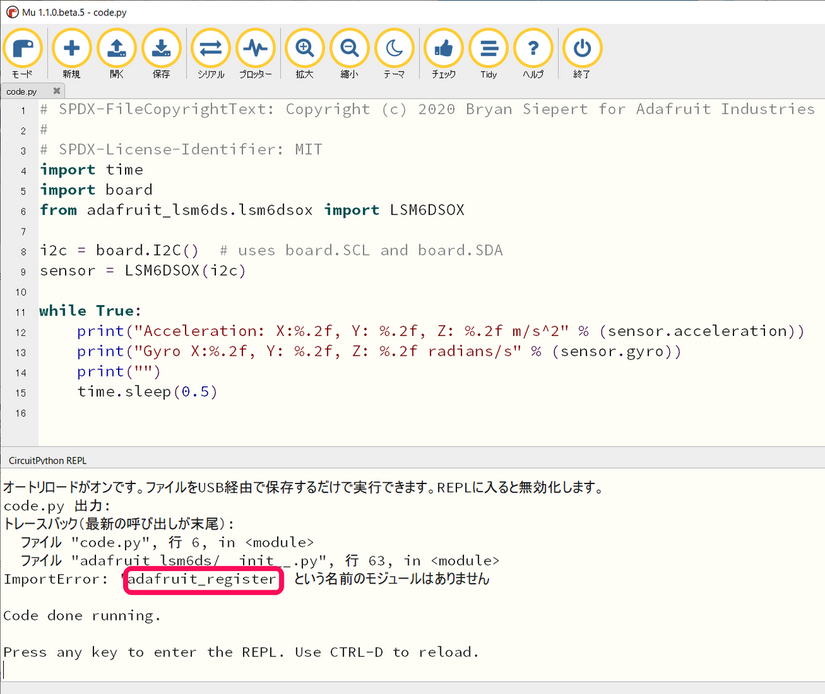Toggle the Theme (テーマ) moon icon

(394, 49)
